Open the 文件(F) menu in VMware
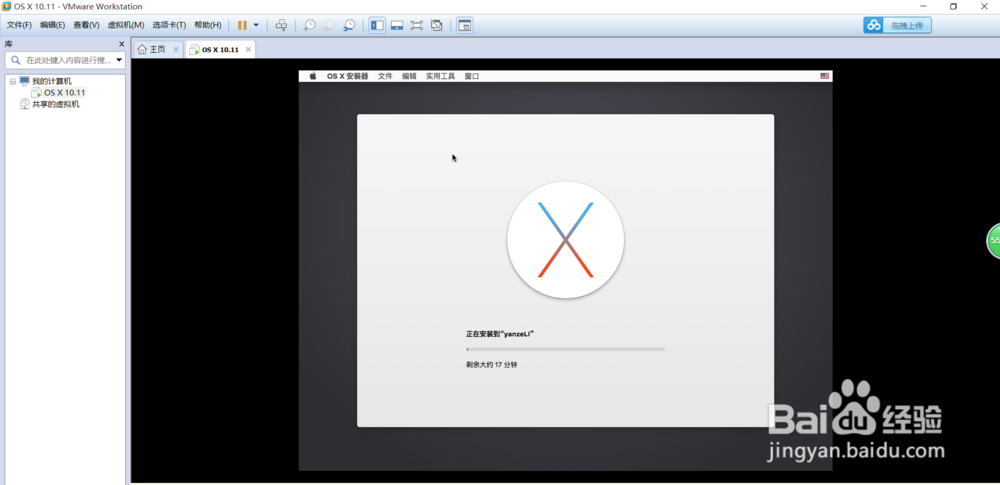This screenshot has height=485, width=1000. click(x=19, y=25)
